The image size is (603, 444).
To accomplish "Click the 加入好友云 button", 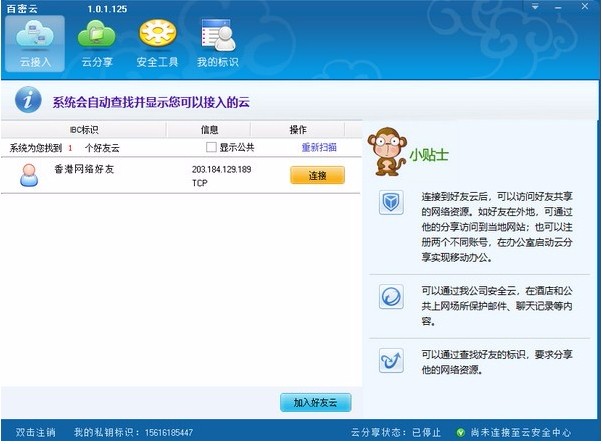I will click(315, 402).
